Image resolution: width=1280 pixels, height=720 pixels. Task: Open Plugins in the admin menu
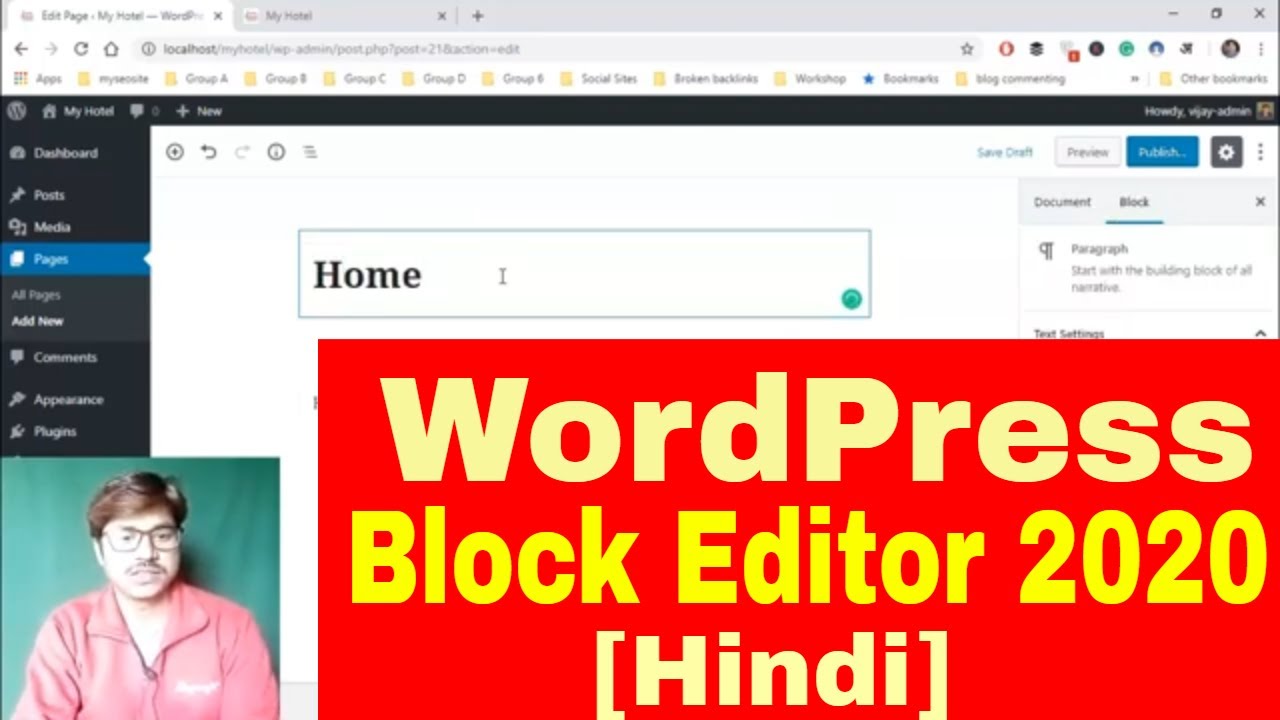coord(55,431)
